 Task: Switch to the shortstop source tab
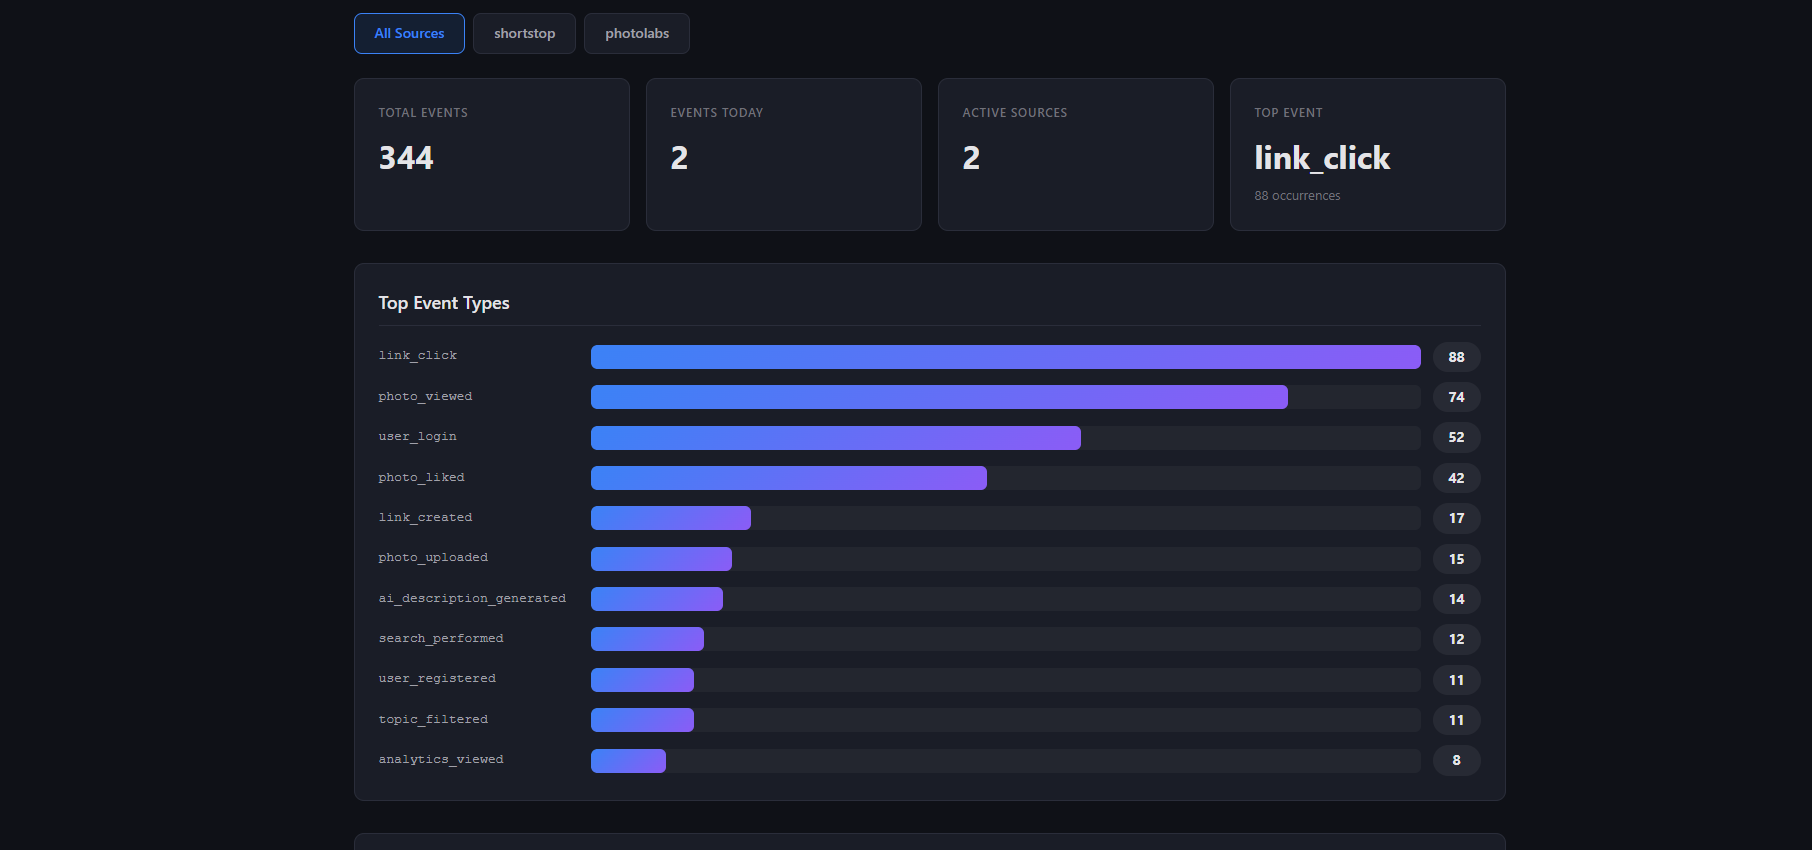pyautogui.click(x=524, y=33)
